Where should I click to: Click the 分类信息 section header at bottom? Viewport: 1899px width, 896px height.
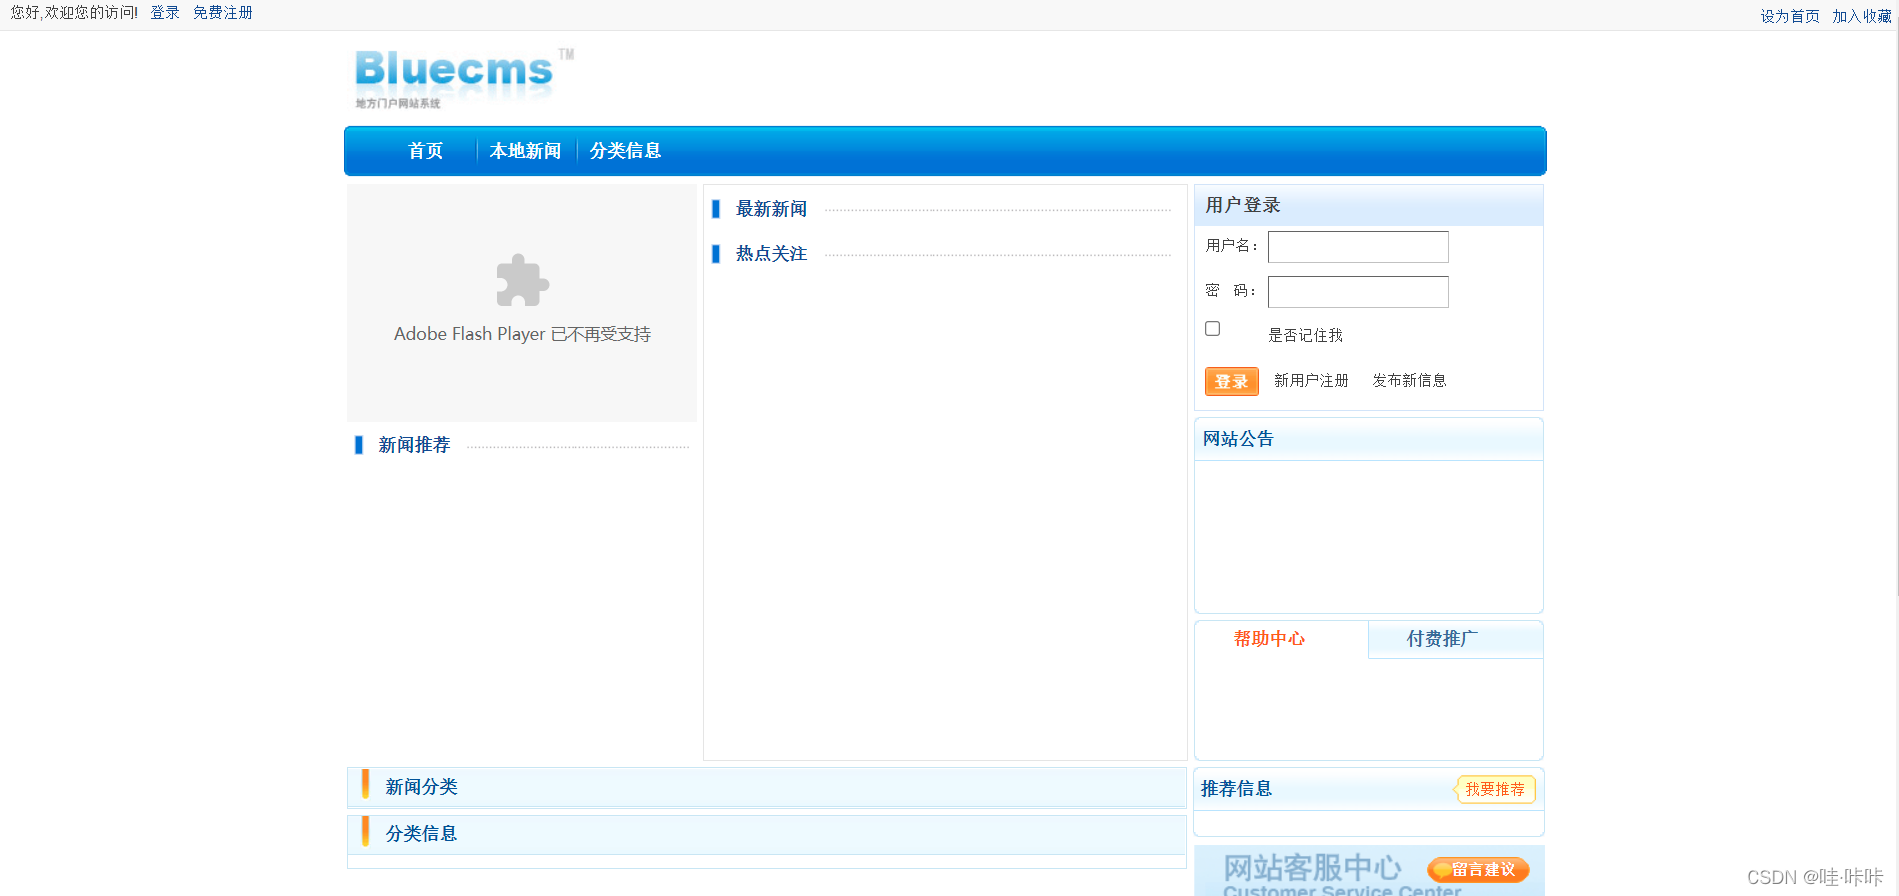pos(767,835)
